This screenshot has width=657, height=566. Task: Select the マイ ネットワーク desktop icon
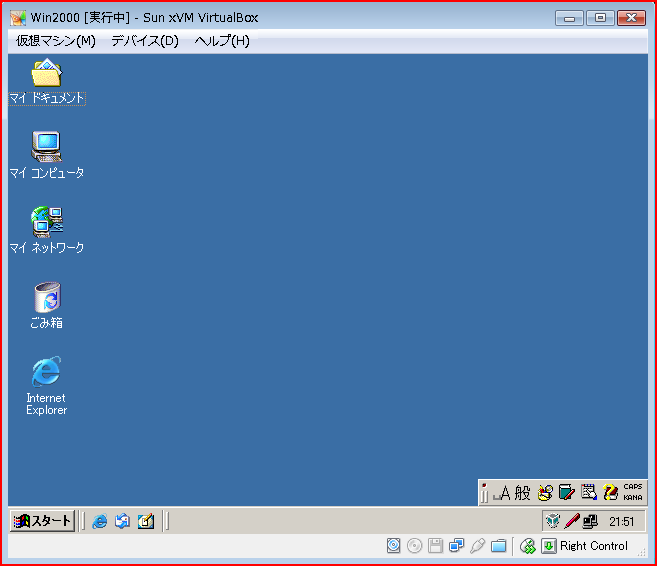pyautogui.click(x=47, y=230)
